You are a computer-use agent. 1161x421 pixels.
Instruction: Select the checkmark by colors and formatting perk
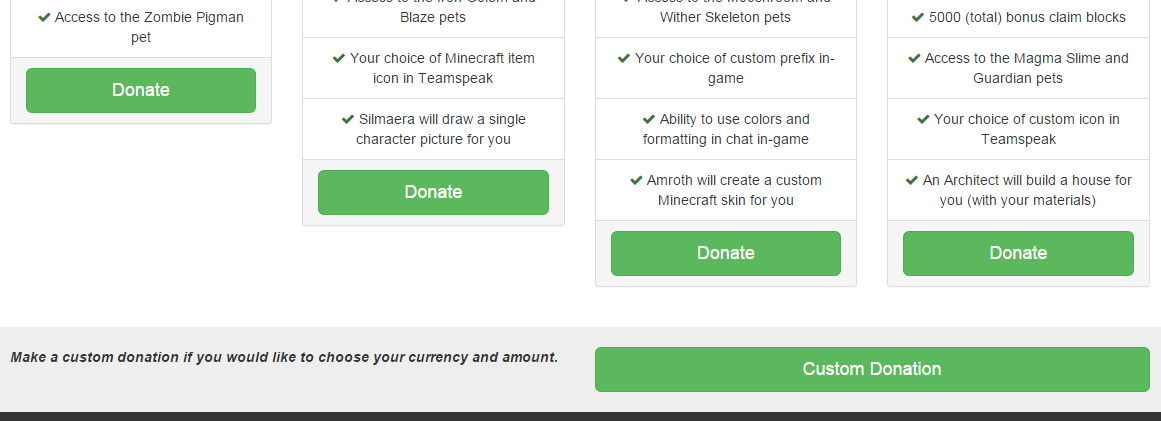[x=649, y=119]
